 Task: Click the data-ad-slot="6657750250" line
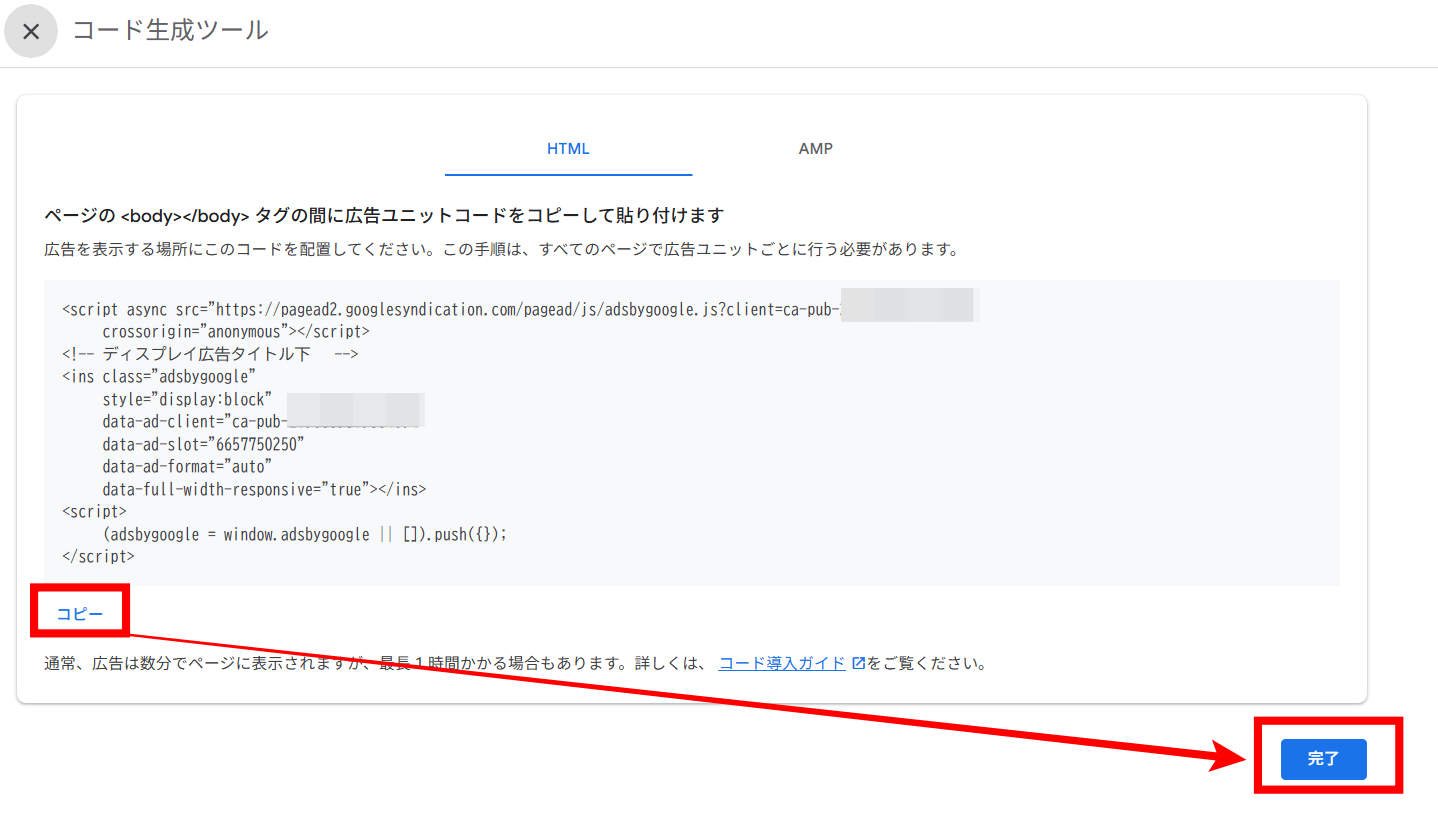click(x=203, y=444)
